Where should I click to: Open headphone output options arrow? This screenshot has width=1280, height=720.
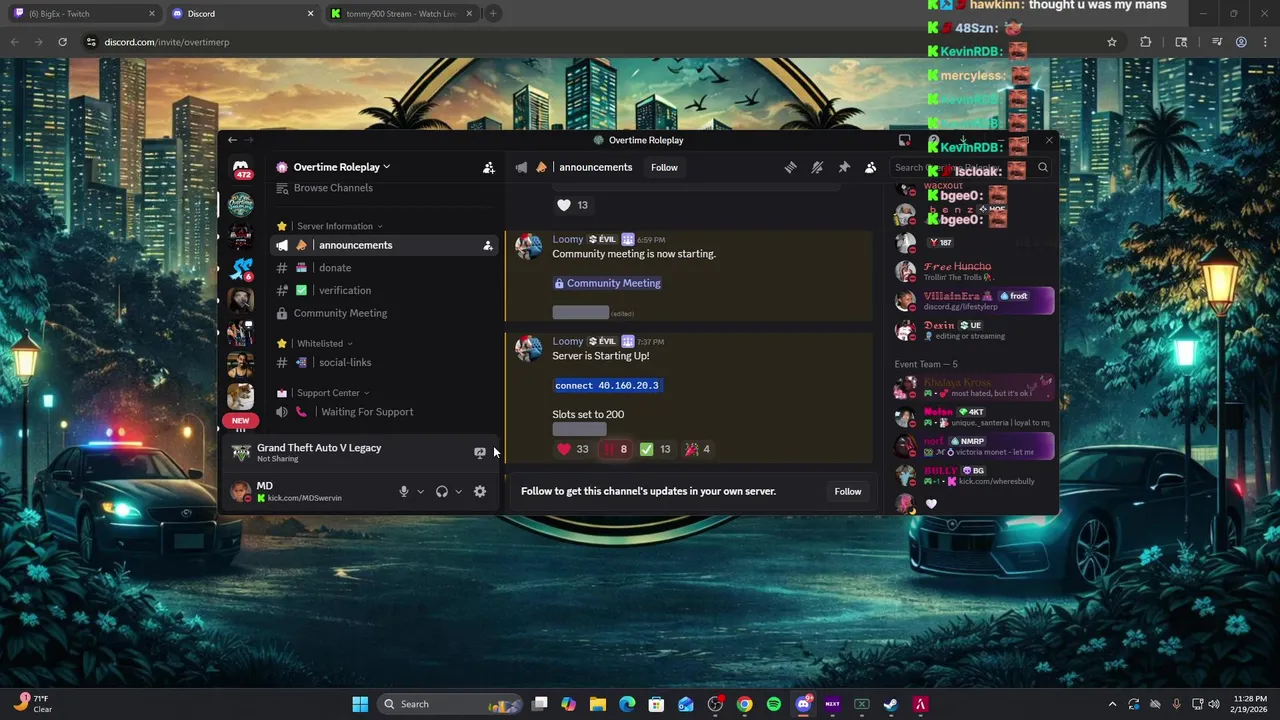point(458,491)
